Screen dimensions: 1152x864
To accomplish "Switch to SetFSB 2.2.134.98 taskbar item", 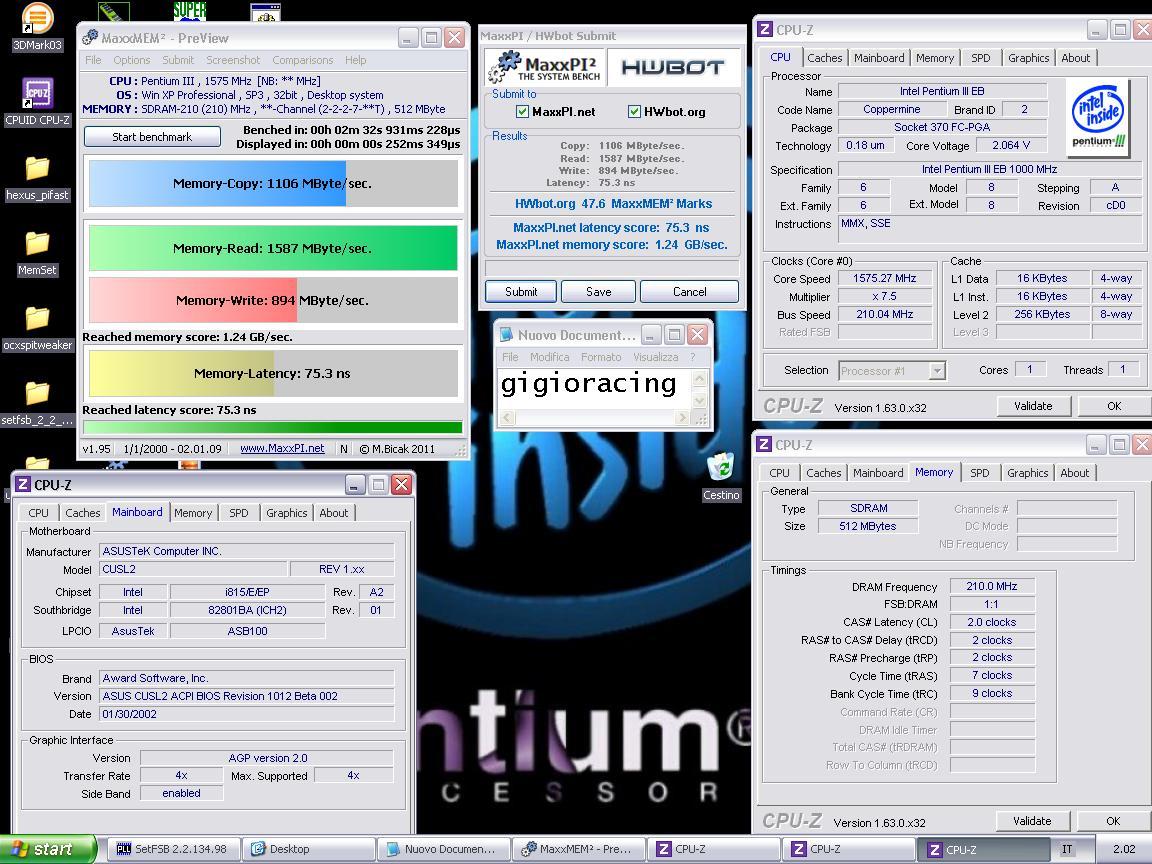I will click(x=173, y=849).
